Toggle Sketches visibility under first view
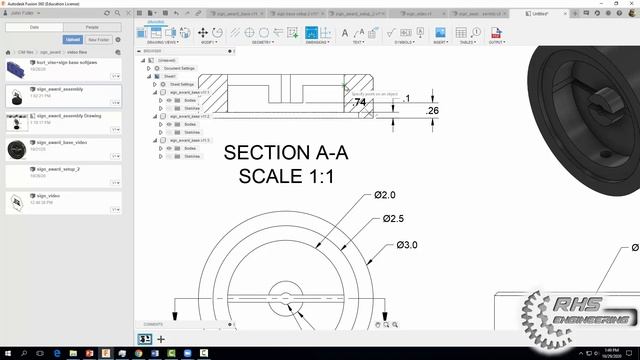Screen dimensions: 640x360 pyautogui.click(x=169, y=108)
